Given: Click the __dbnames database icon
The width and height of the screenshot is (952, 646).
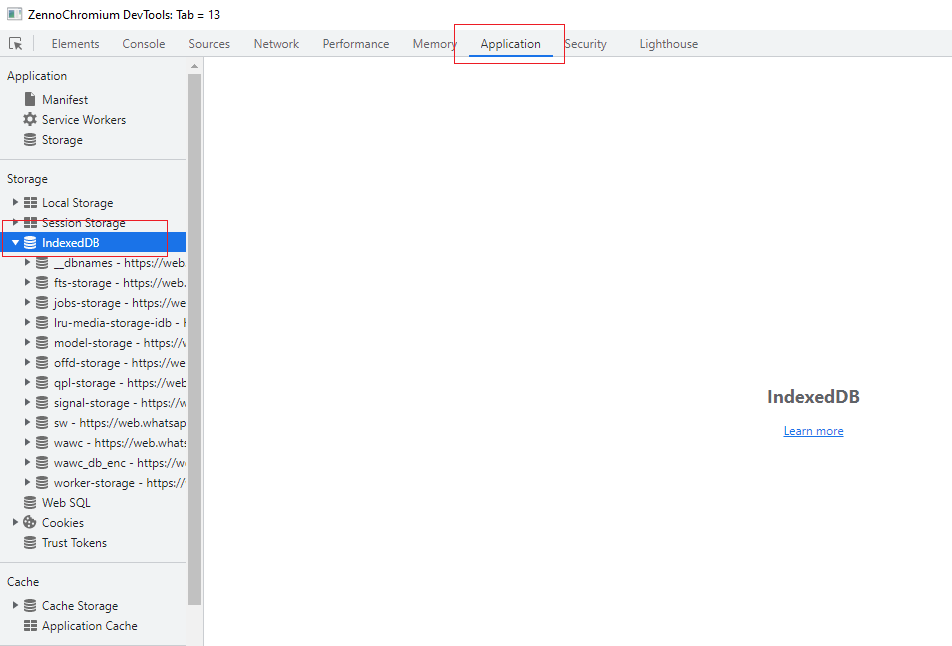Looking at the screenshot, I should [x=42, y=262].
